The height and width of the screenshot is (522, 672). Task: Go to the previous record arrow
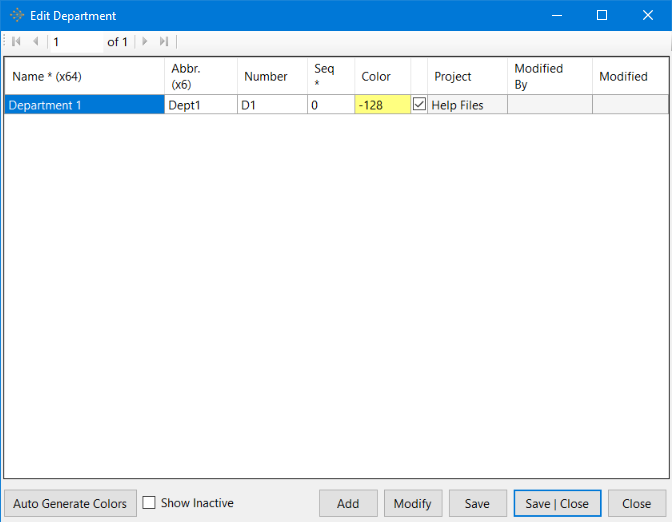click(36, 42)
